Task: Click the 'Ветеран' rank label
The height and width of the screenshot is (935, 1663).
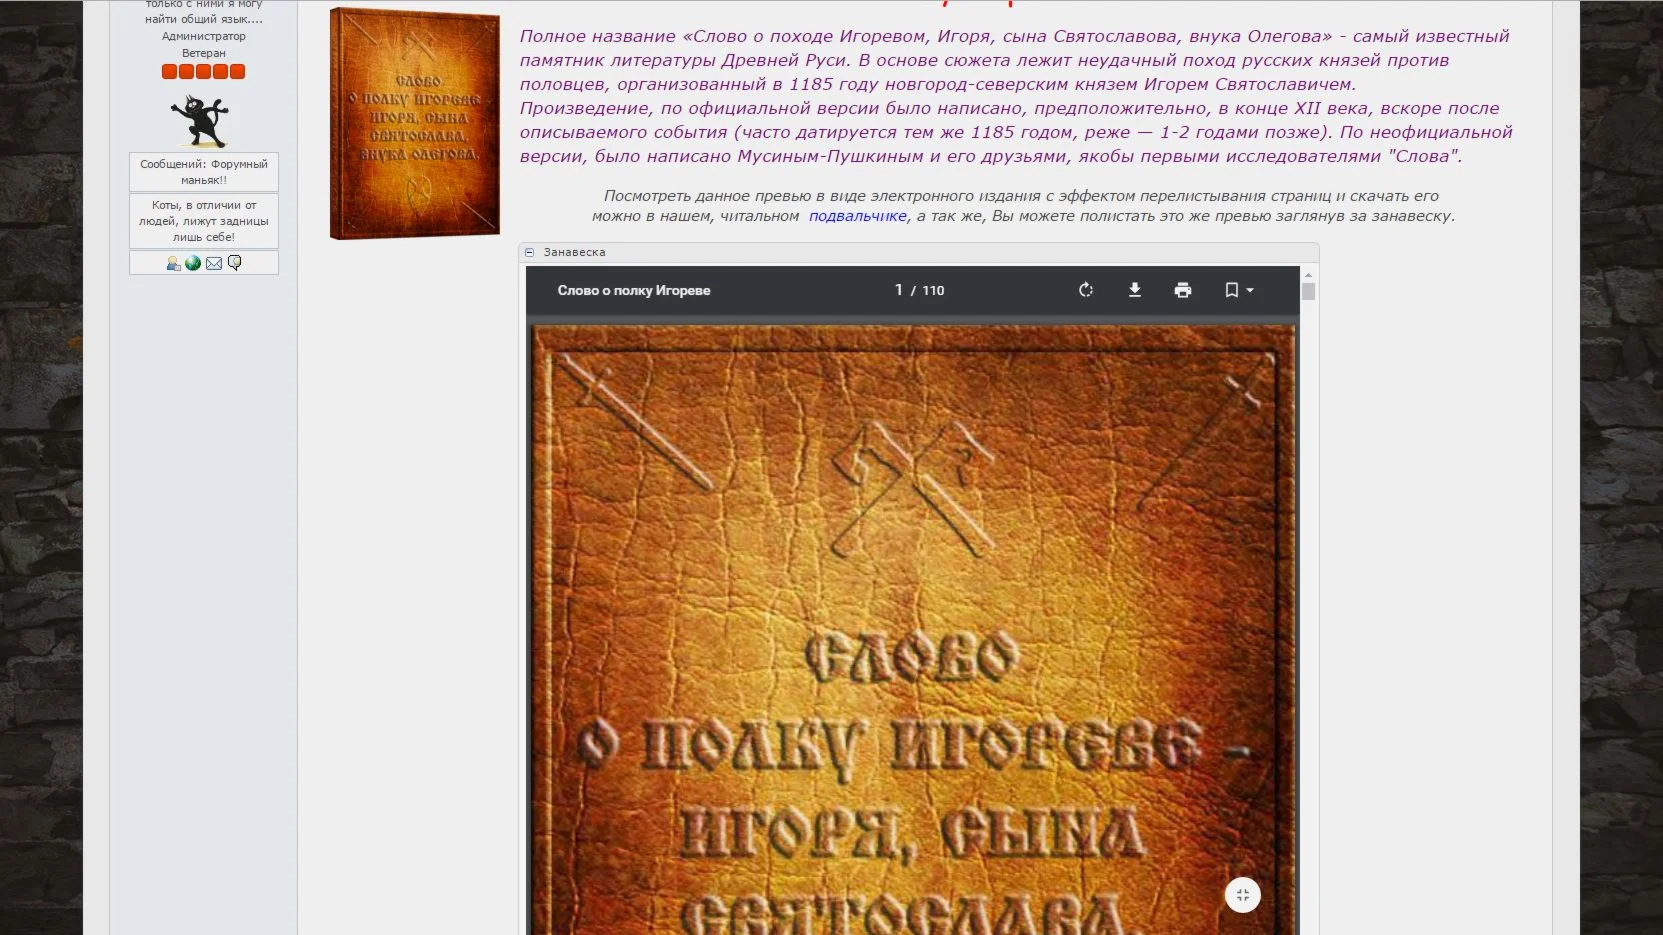Action: pyautogui.click(x=204, y=53)
